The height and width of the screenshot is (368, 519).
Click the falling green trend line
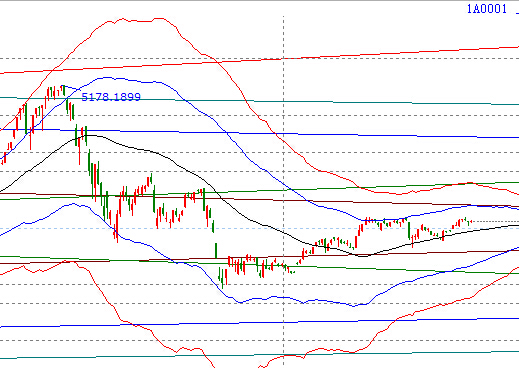[259, 265]
